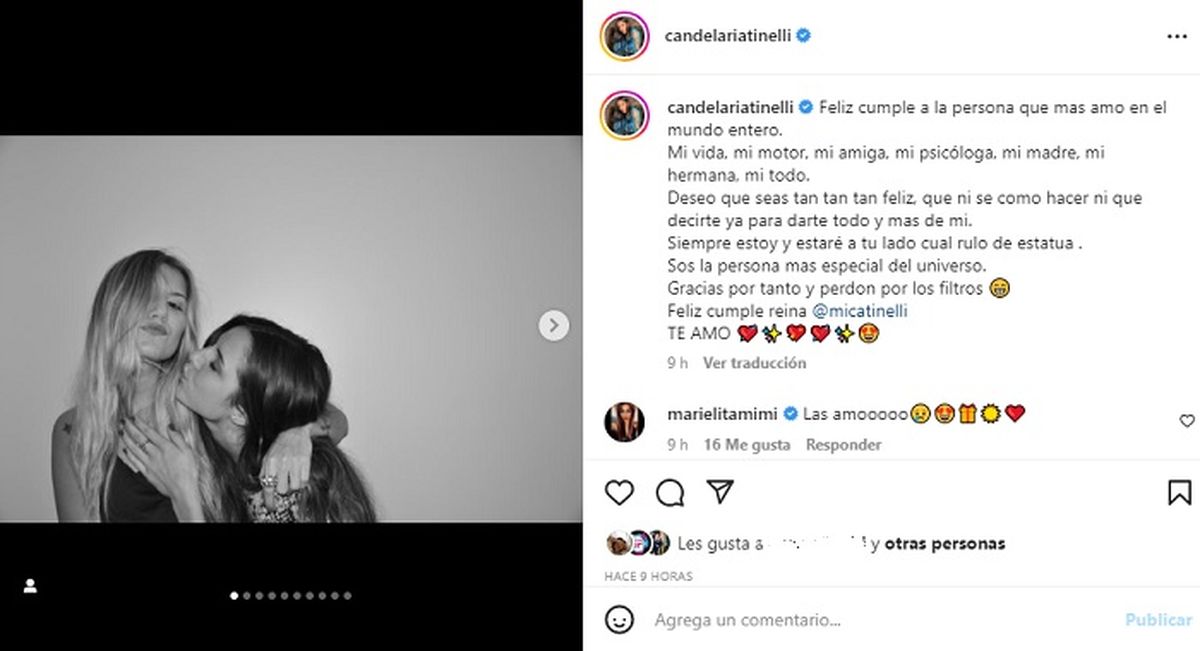Viewport: 1200px width, 651px height.
Task: Like the marielitamimi comment with small heart
Action: pyautogui.click(x=1187, y=421)
